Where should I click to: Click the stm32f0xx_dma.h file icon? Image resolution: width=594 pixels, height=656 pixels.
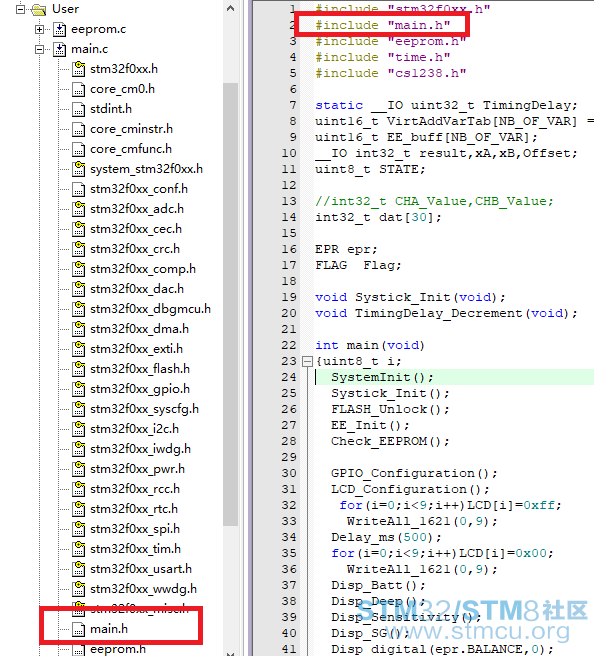[x=78, y=329]
